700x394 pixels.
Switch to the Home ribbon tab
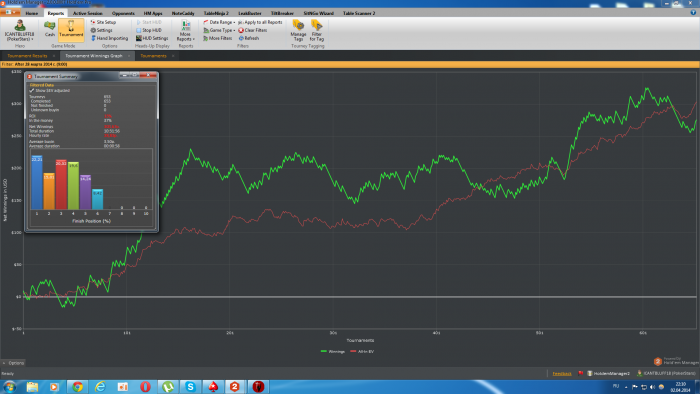pyautogui.click(x=32, y=13)
